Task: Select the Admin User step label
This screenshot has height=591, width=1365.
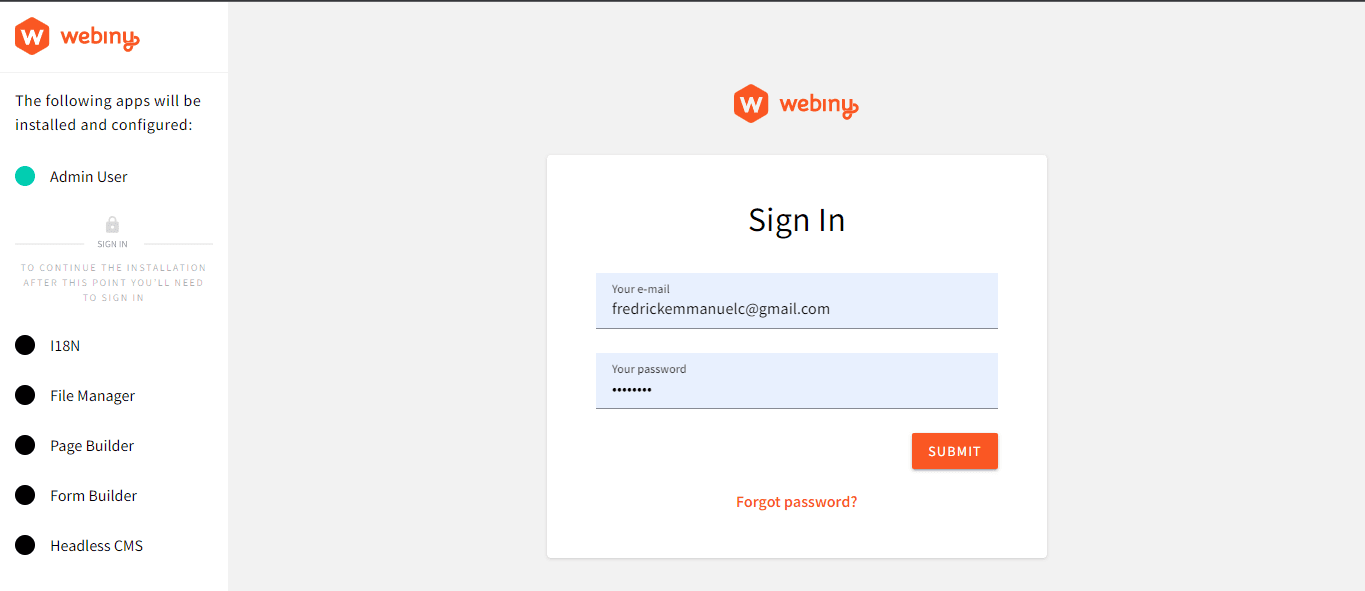Action: (89, 177)
